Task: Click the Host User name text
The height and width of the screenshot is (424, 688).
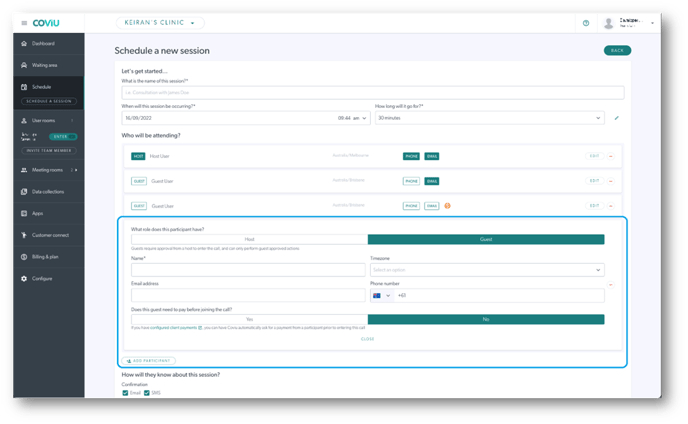Action: tap(159, 156)
